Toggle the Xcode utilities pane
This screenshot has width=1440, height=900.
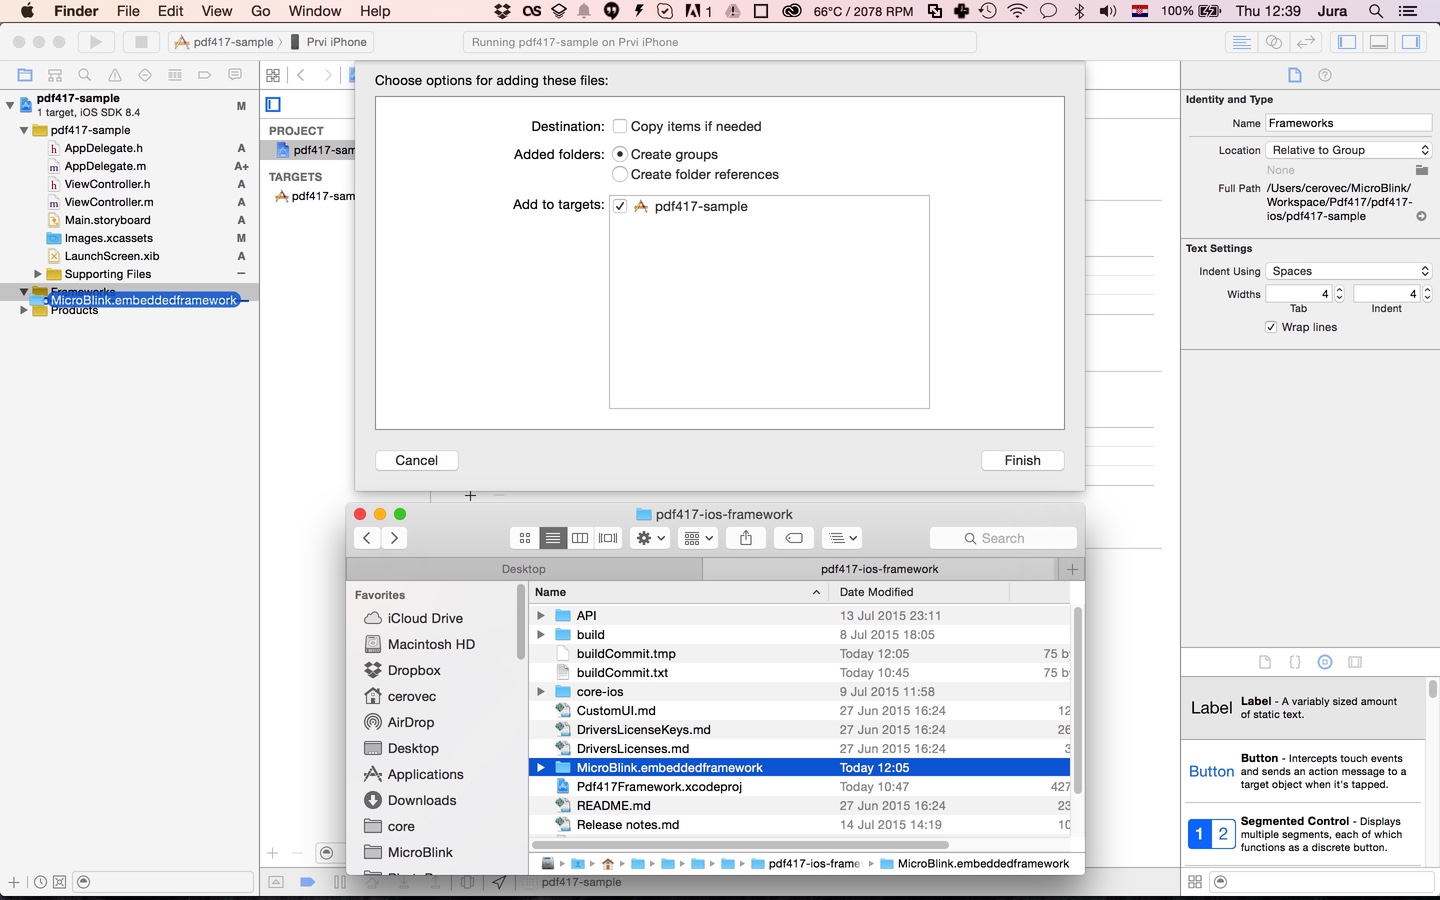(x=1411, y=42)
